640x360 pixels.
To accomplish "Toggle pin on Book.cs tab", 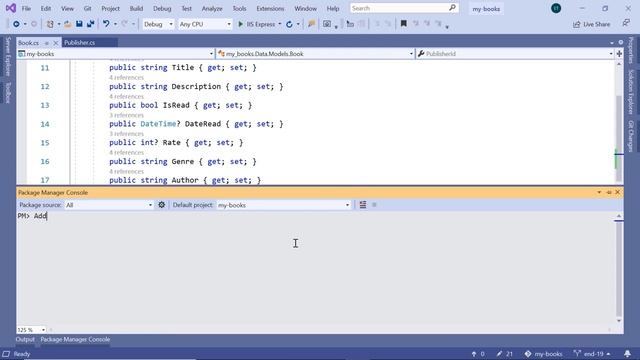I will click(47, 43).
